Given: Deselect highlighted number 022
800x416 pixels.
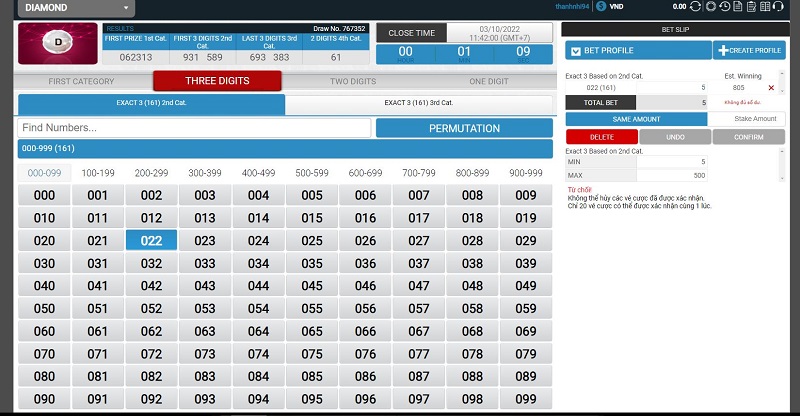Looking at the screenshot, I should (152, 240).
